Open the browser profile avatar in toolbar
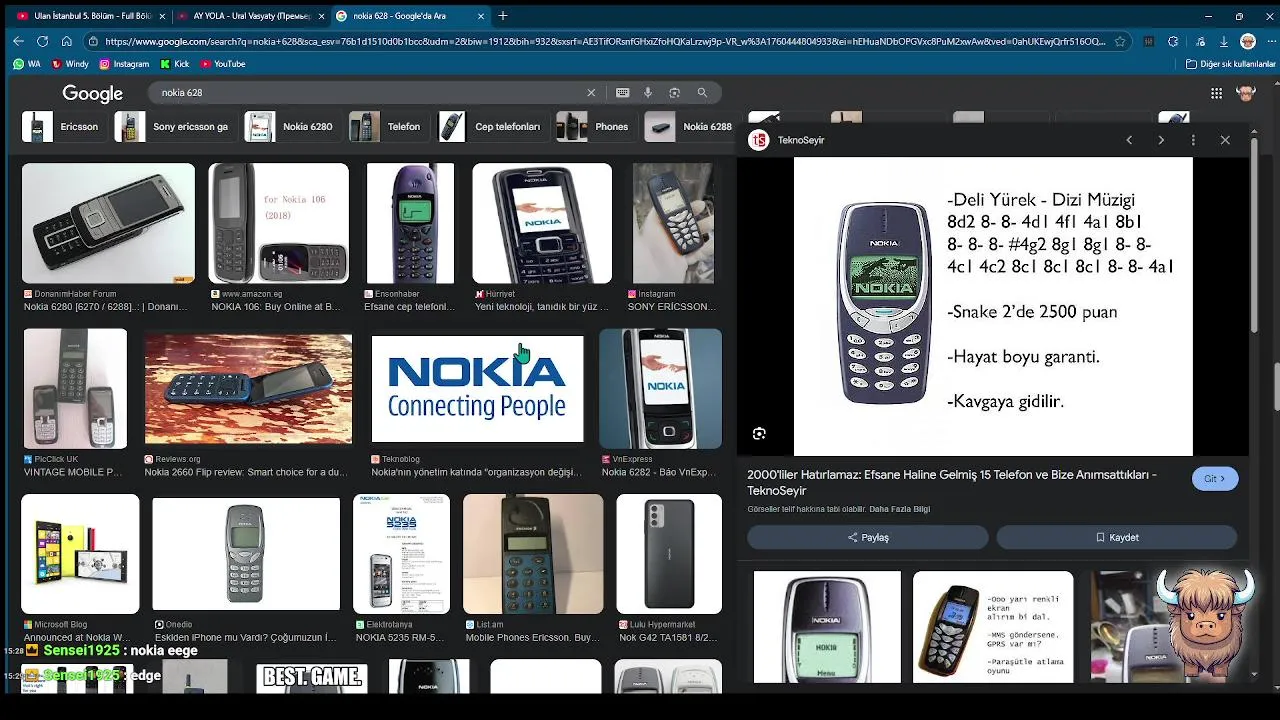The width and height of the screenshot is (1280, 720). click(1248, 41)
